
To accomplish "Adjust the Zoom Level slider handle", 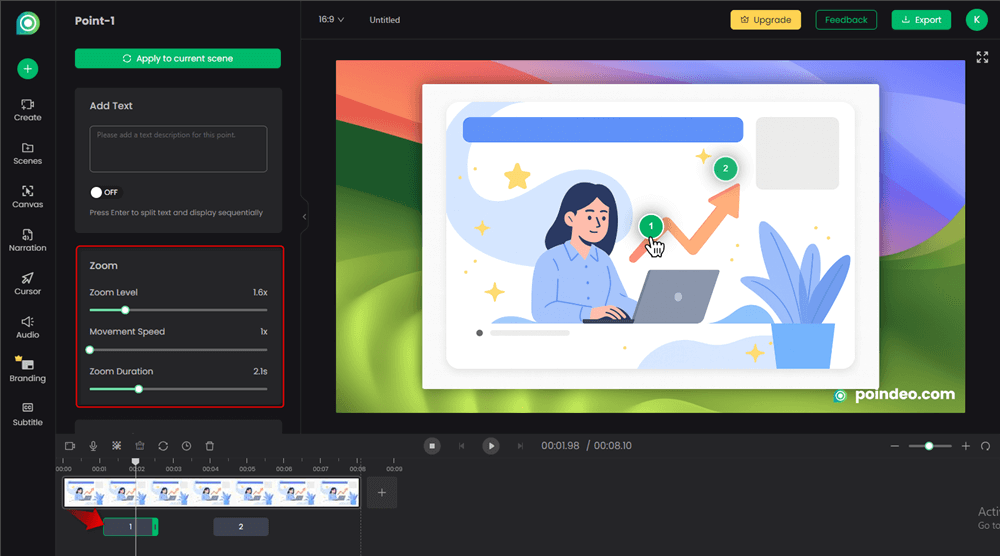I will [125, 310].
